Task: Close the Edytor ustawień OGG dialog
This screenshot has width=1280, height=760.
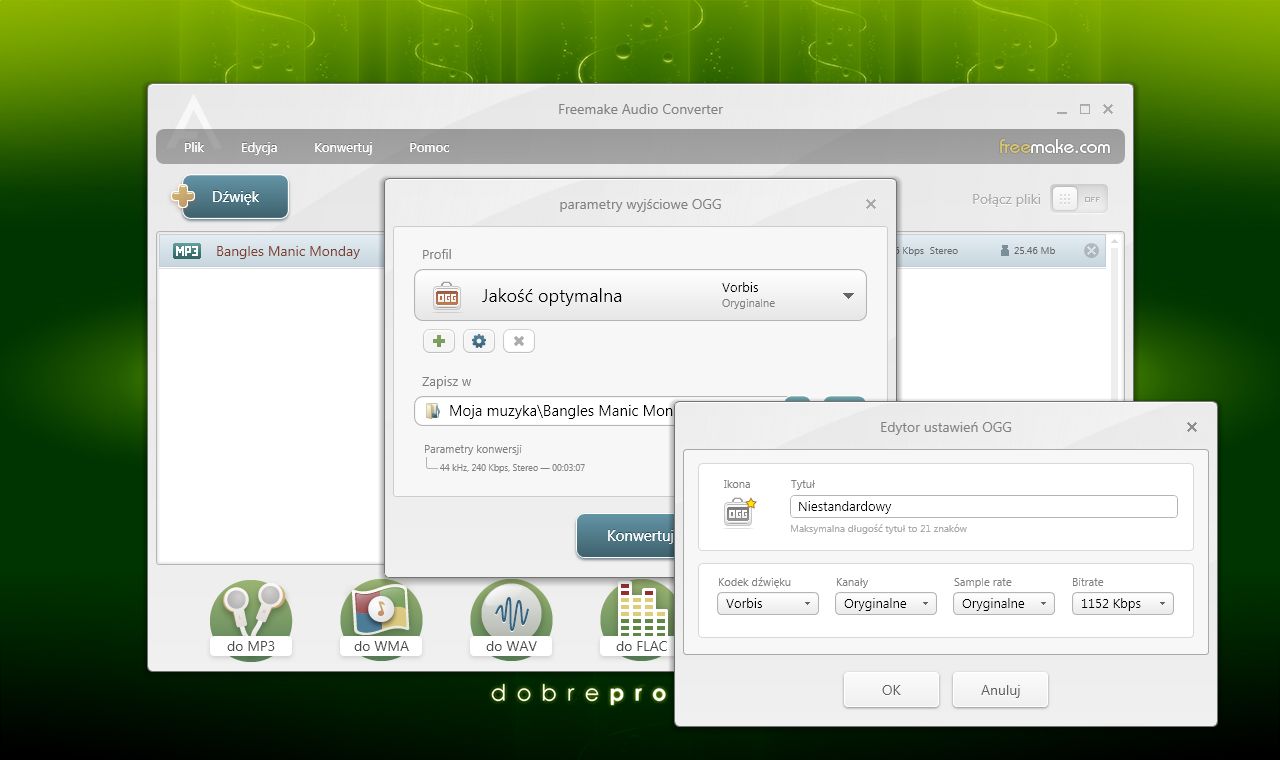Action: (1191, 427)
